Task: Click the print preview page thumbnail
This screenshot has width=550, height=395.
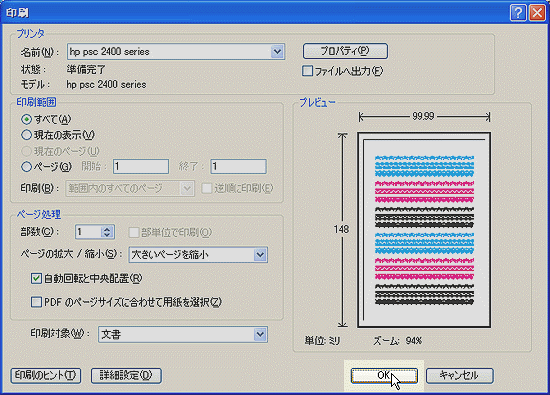Action: tap(424, 230)
